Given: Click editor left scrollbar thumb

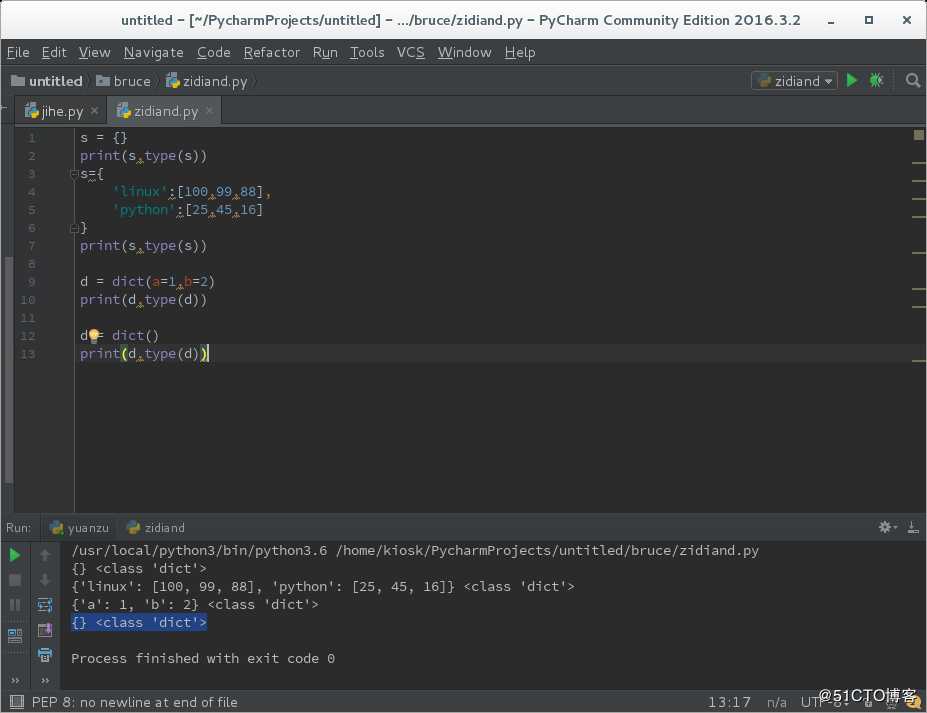Looking at the screenshot, I should click(x=8, y=370).
